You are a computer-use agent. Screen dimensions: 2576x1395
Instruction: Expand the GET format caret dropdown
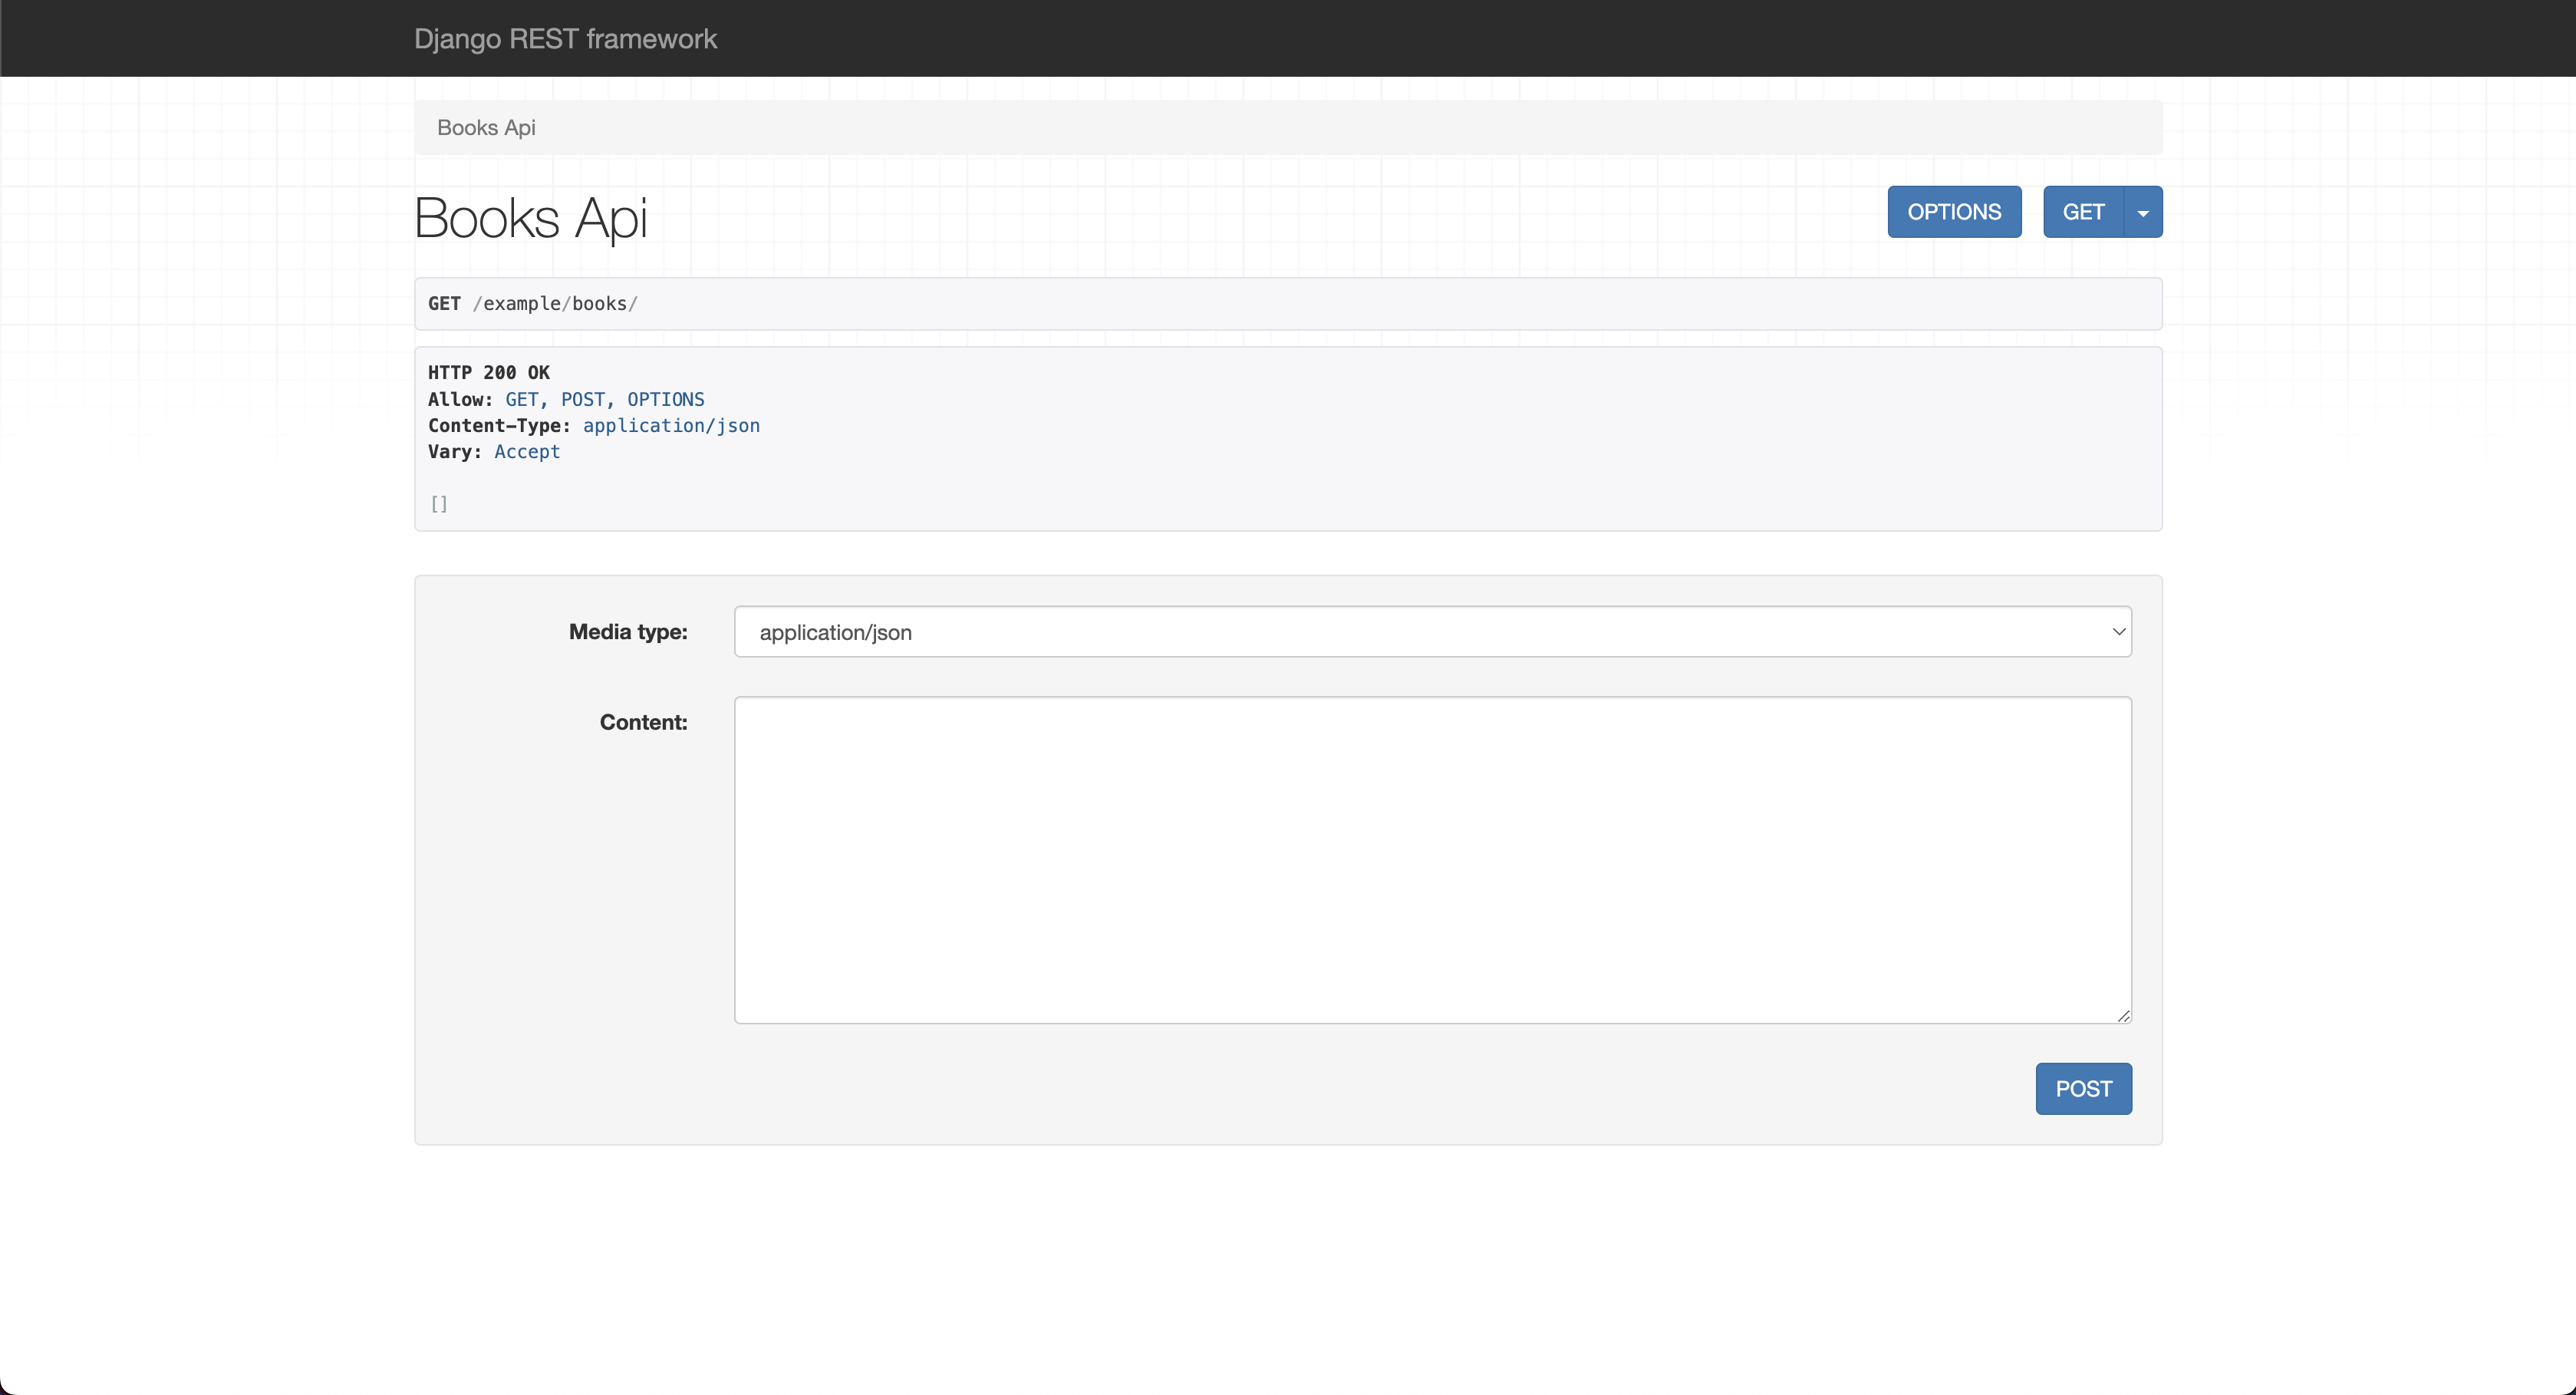coord(2143,212)
